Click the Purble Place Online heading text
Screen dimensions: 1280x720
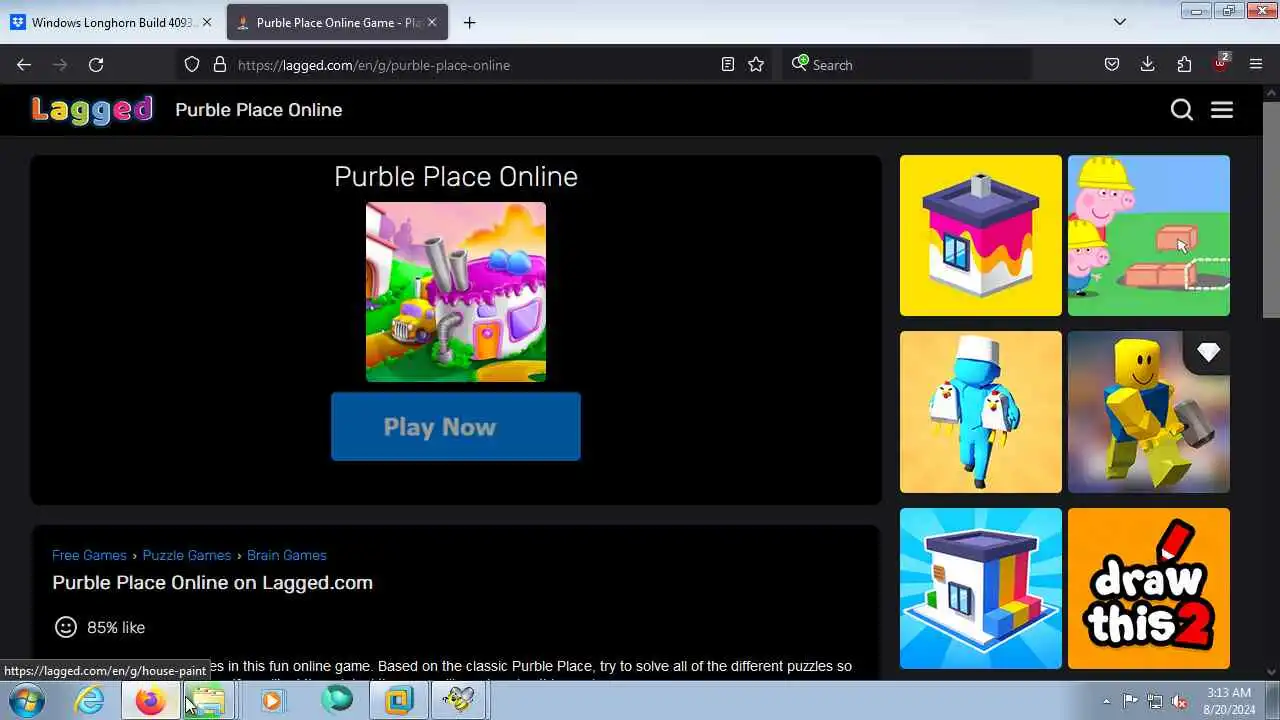click(456, 176)
